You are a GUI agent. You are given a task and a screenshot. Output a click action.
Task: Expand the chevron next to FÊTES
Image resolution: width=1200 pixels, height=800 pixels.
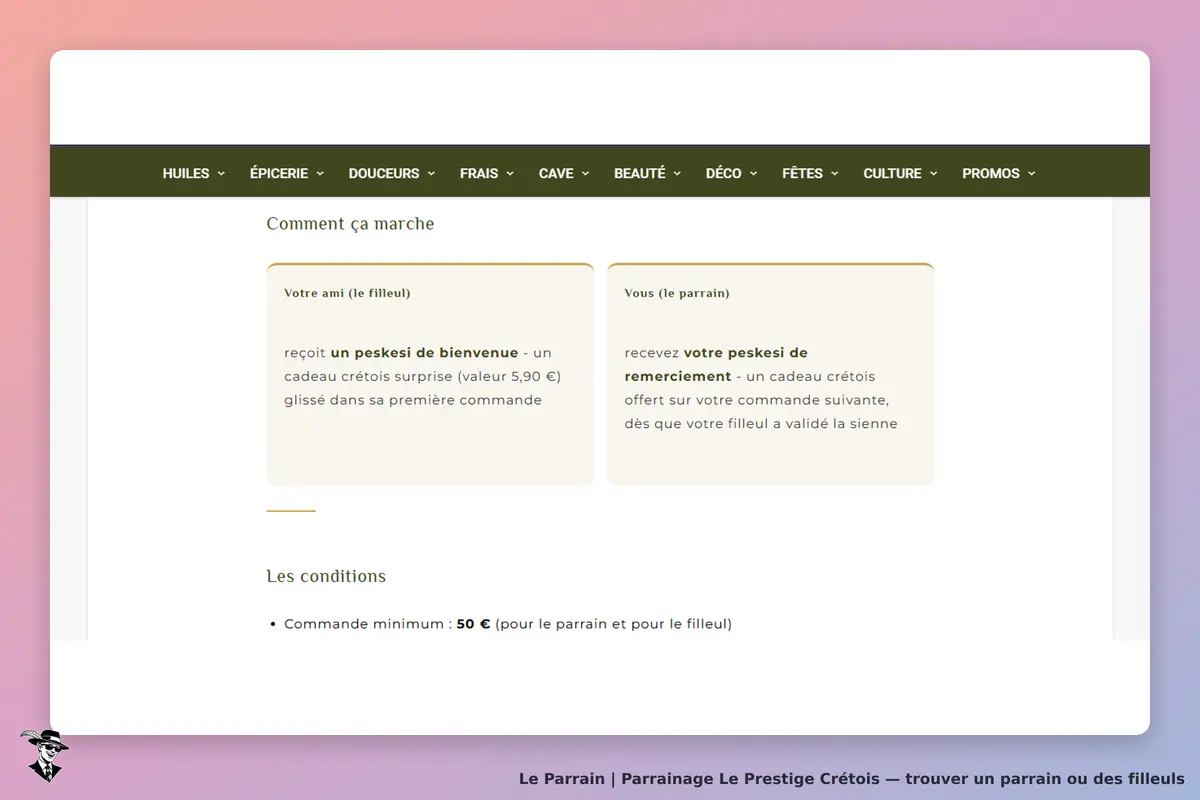click(x=834, y=174)
